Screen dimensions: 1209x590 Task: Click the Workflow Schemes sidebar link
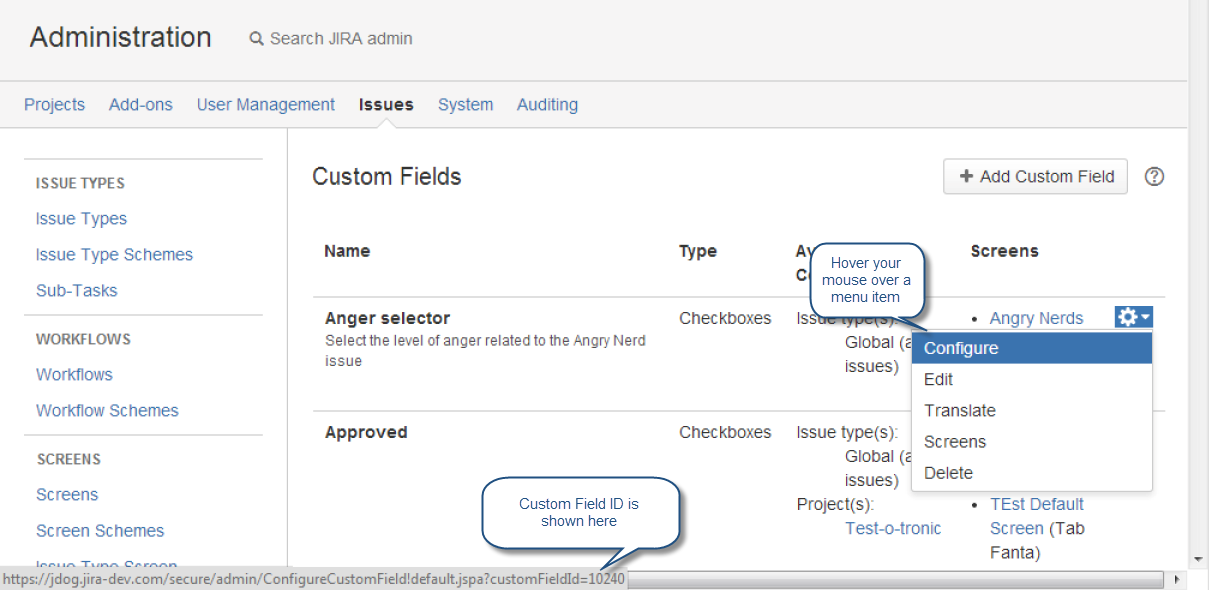[x=107, y=410]
